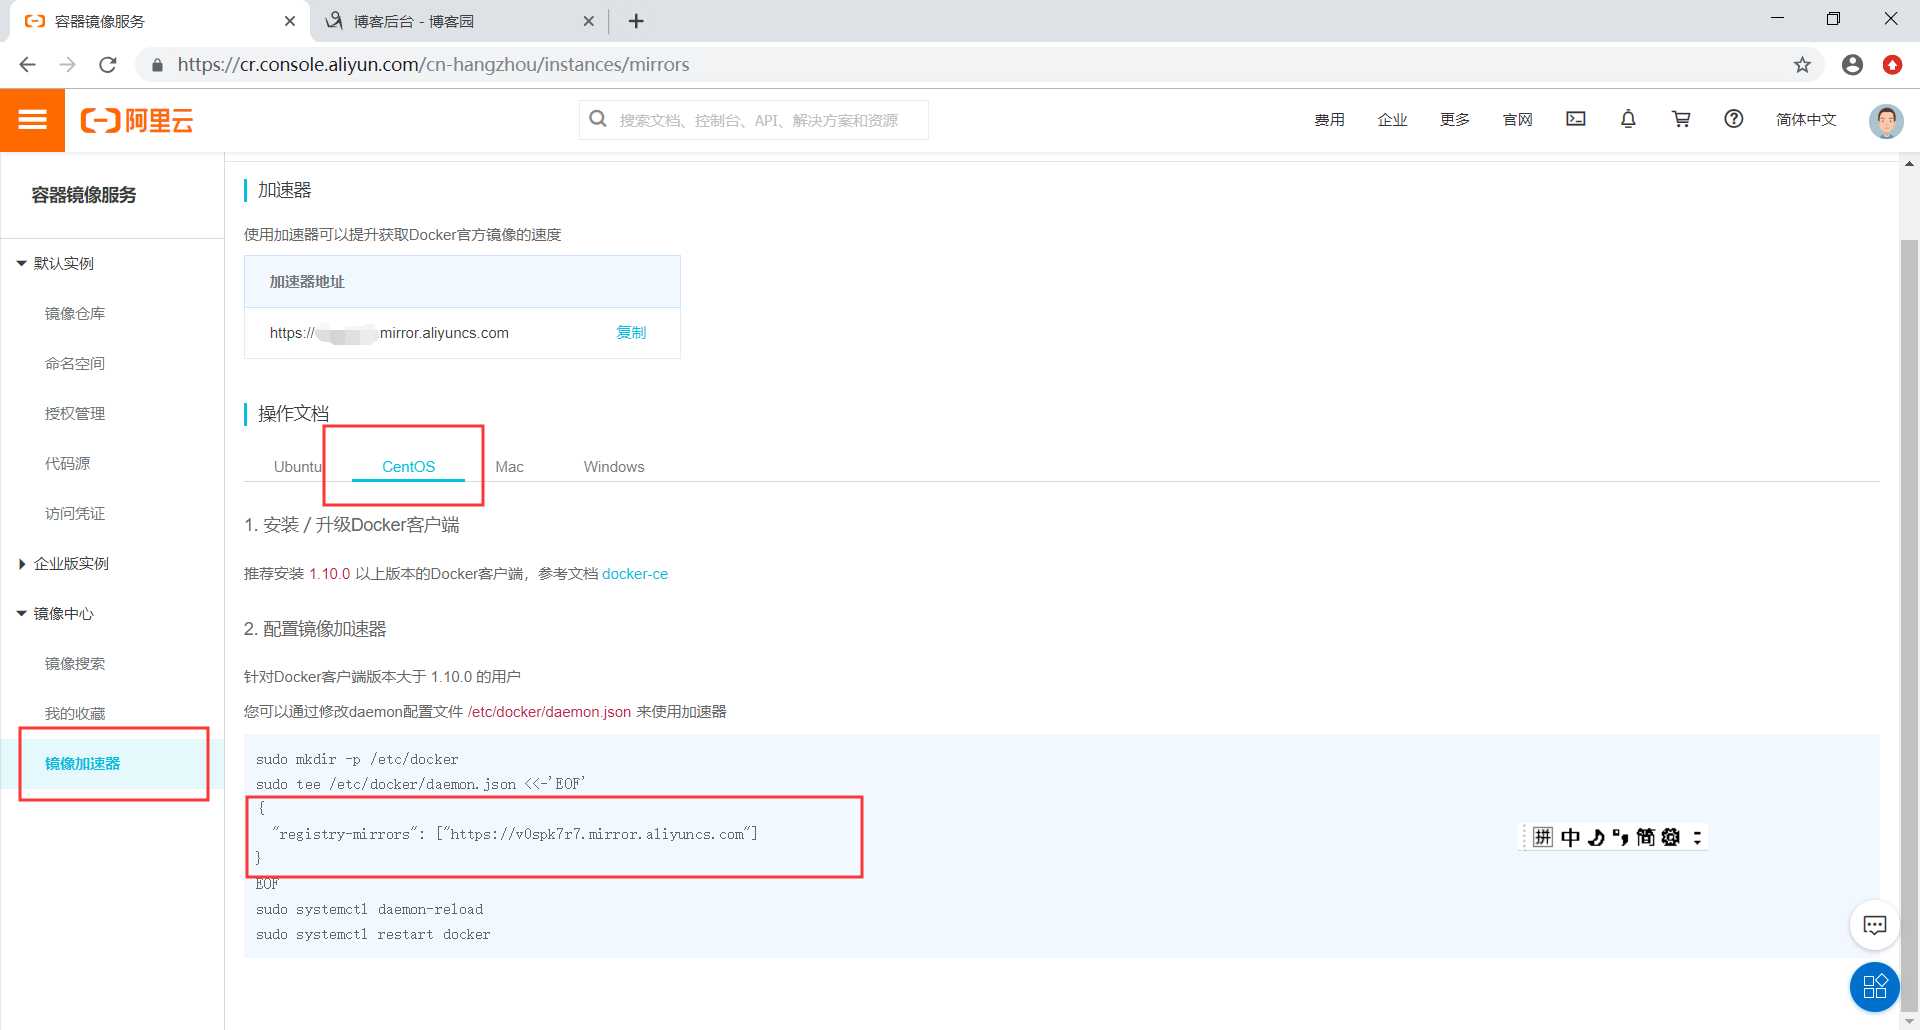This screenshot has height=1030, width=1920.
Task: Open the hamburger main menu
Action: tap(32, 120)
